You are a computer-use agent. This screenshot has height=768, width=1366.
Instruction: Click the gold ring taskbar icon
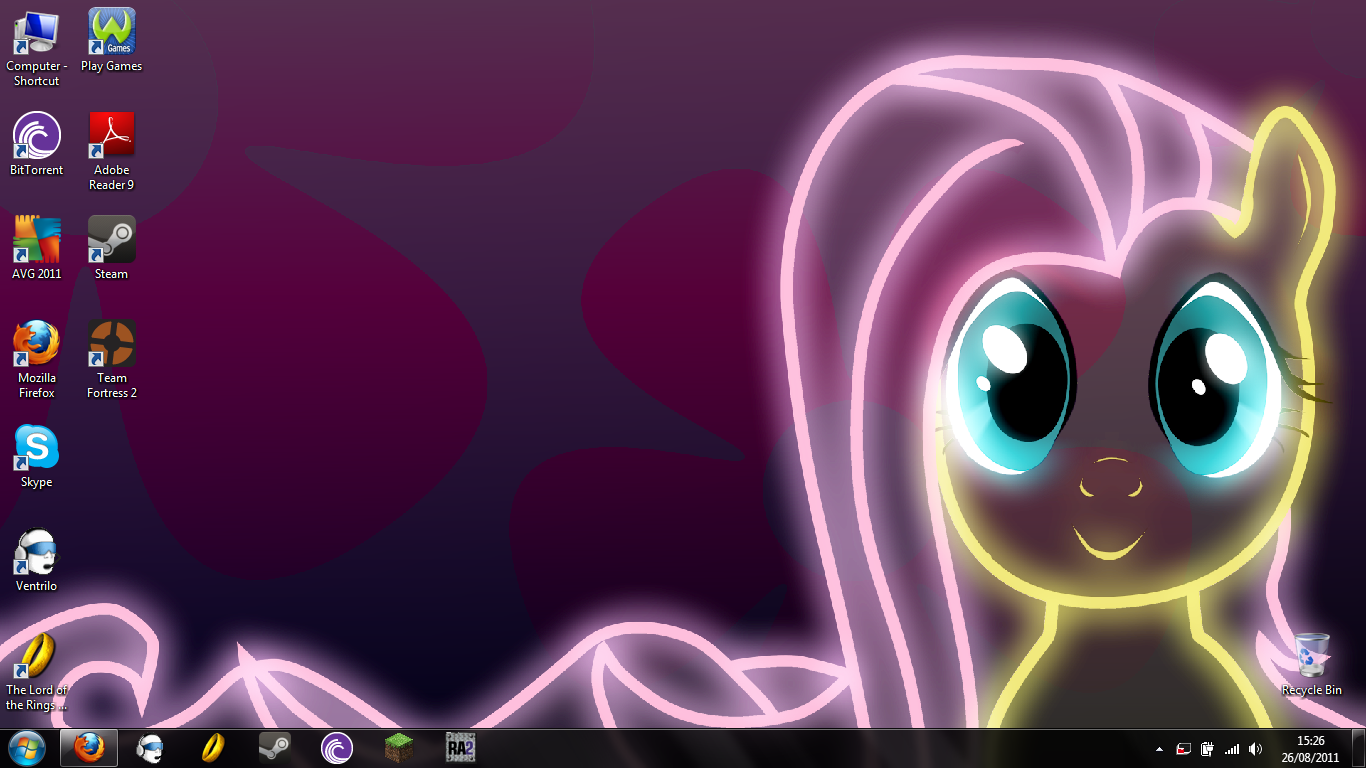point(213,747)
